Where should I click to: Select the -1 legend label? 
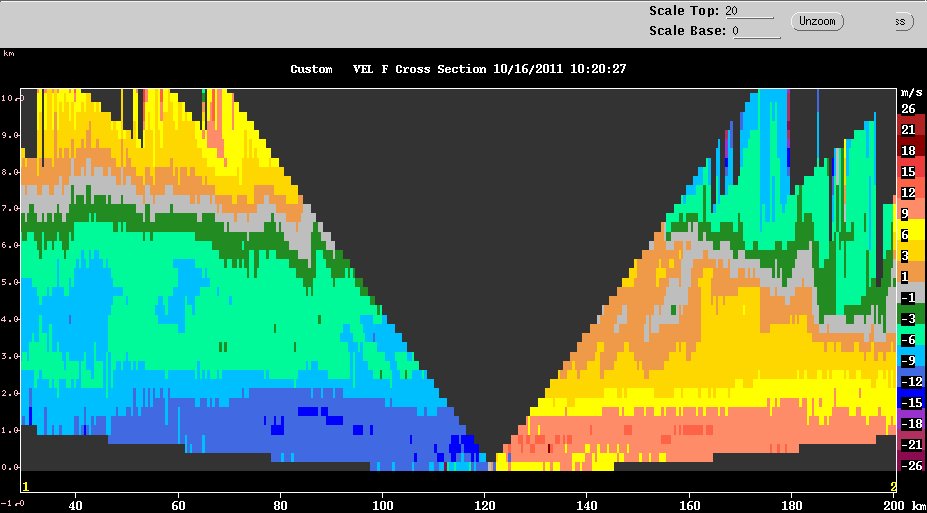(908, 298)
